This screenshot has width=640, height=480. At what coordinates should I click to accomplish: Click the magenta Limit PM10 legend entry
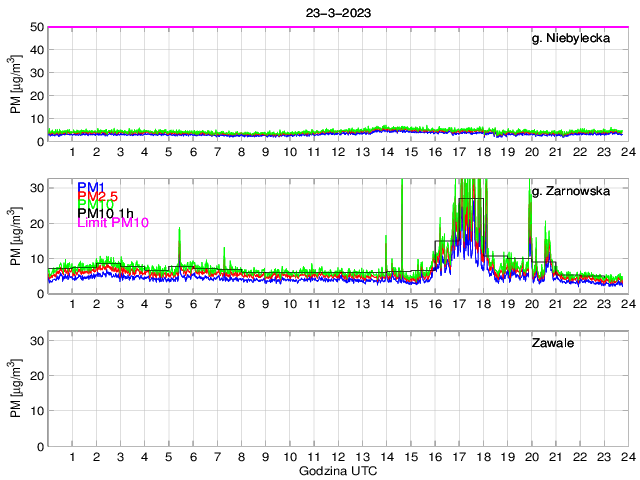[113, 223]
